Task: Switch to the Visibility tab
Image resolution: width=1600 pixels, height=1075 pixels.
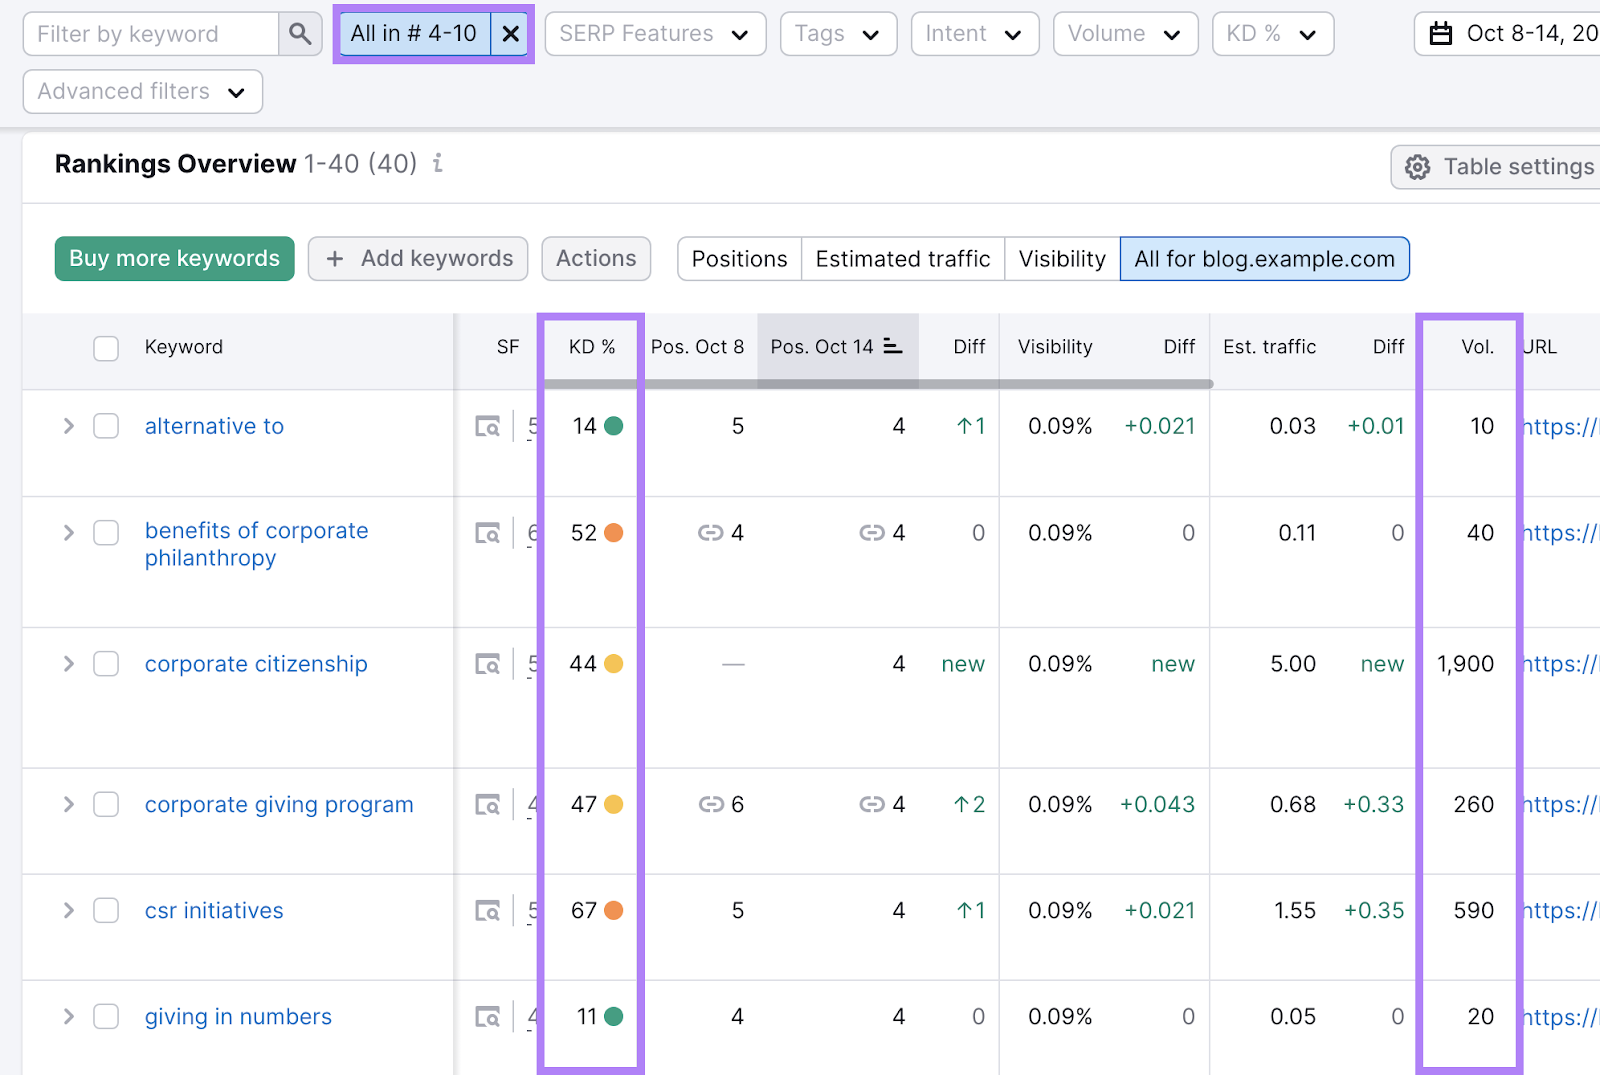Action: 1061,258
